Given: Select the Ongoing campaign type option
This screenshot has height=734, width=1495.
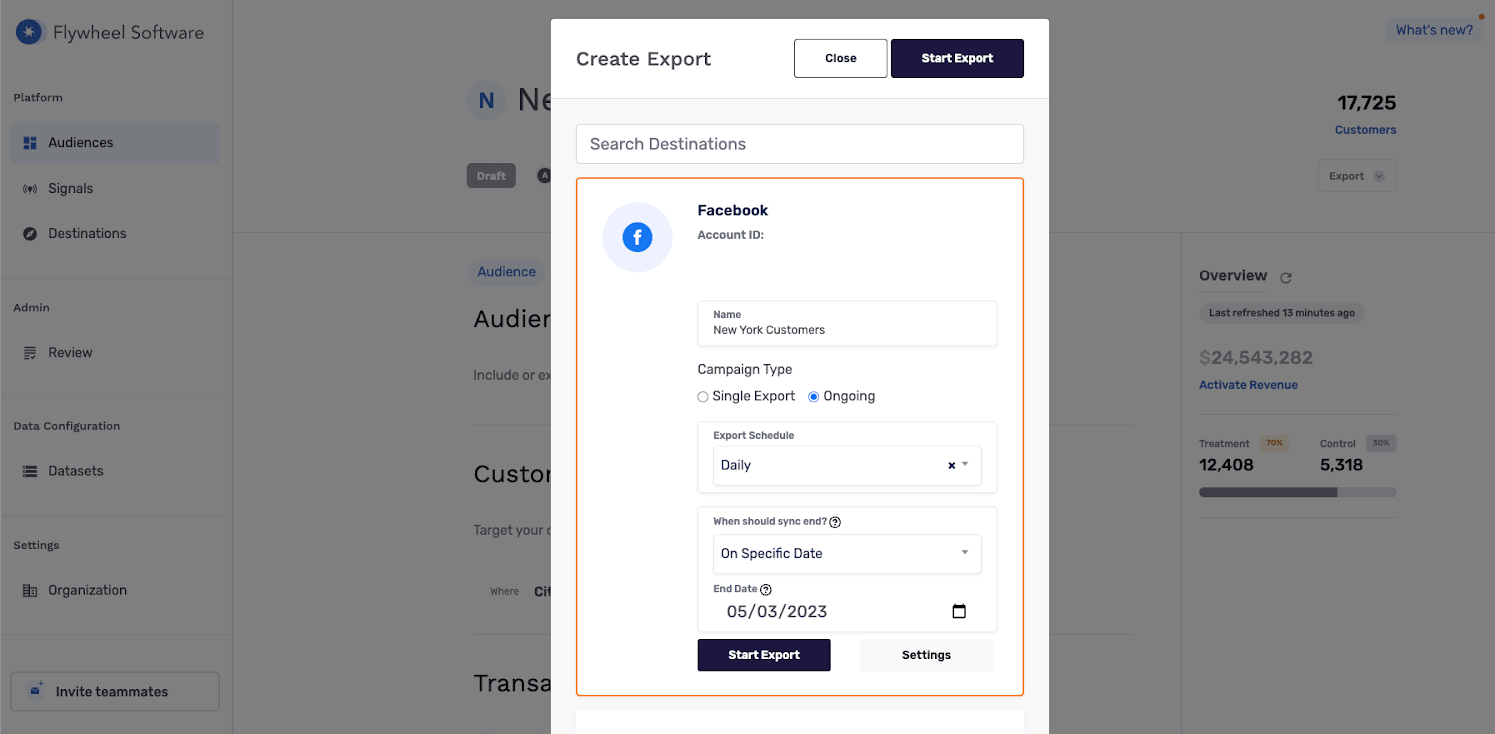Looking at the screenshot, I should click(x=814, y=397).
